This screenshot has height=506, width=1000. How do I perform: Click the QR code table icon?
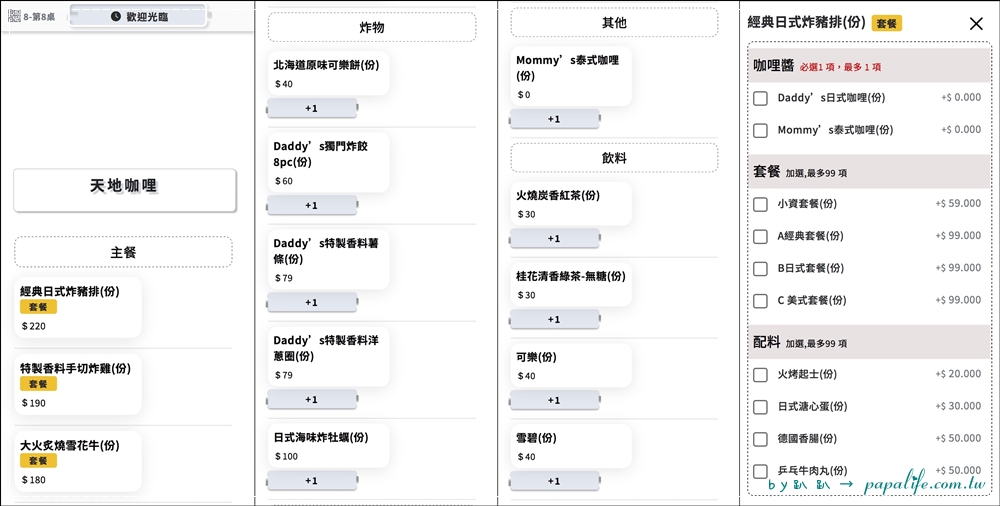coord(14,16)
